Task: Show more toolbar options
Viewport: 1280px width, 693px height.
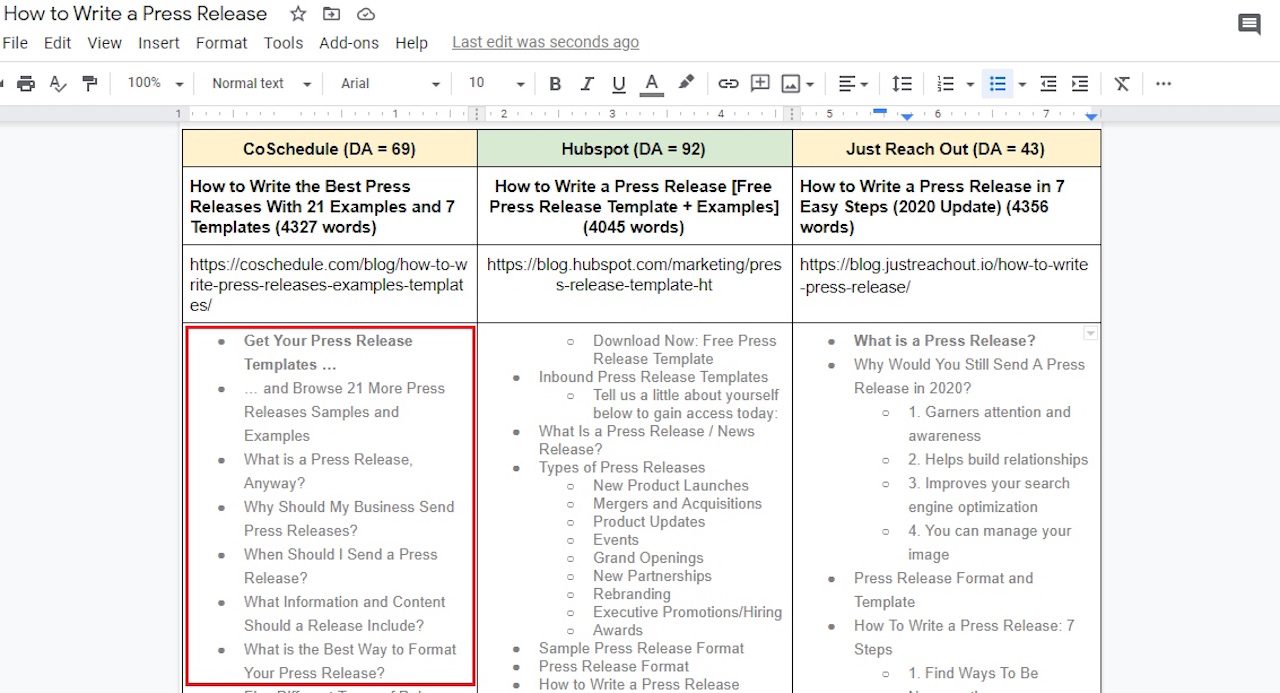Action: pyautogui.click(x=1163, y=84)
